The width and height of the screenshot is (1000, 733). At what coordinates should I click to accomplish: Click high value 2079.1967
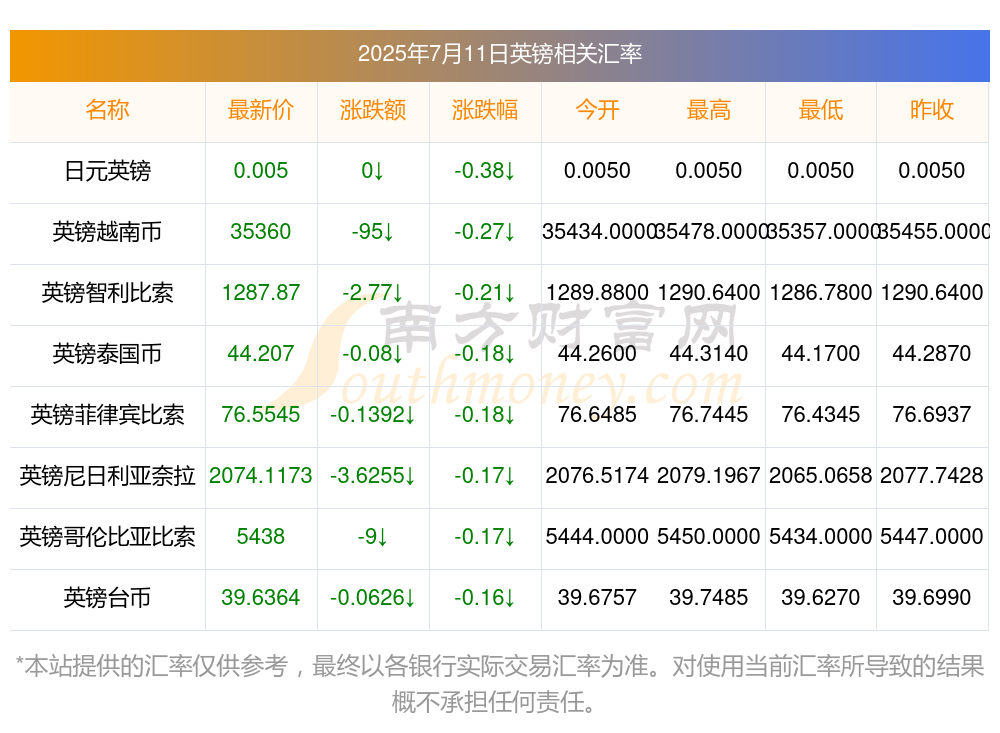pyautogui.click(x=709, y=476)
